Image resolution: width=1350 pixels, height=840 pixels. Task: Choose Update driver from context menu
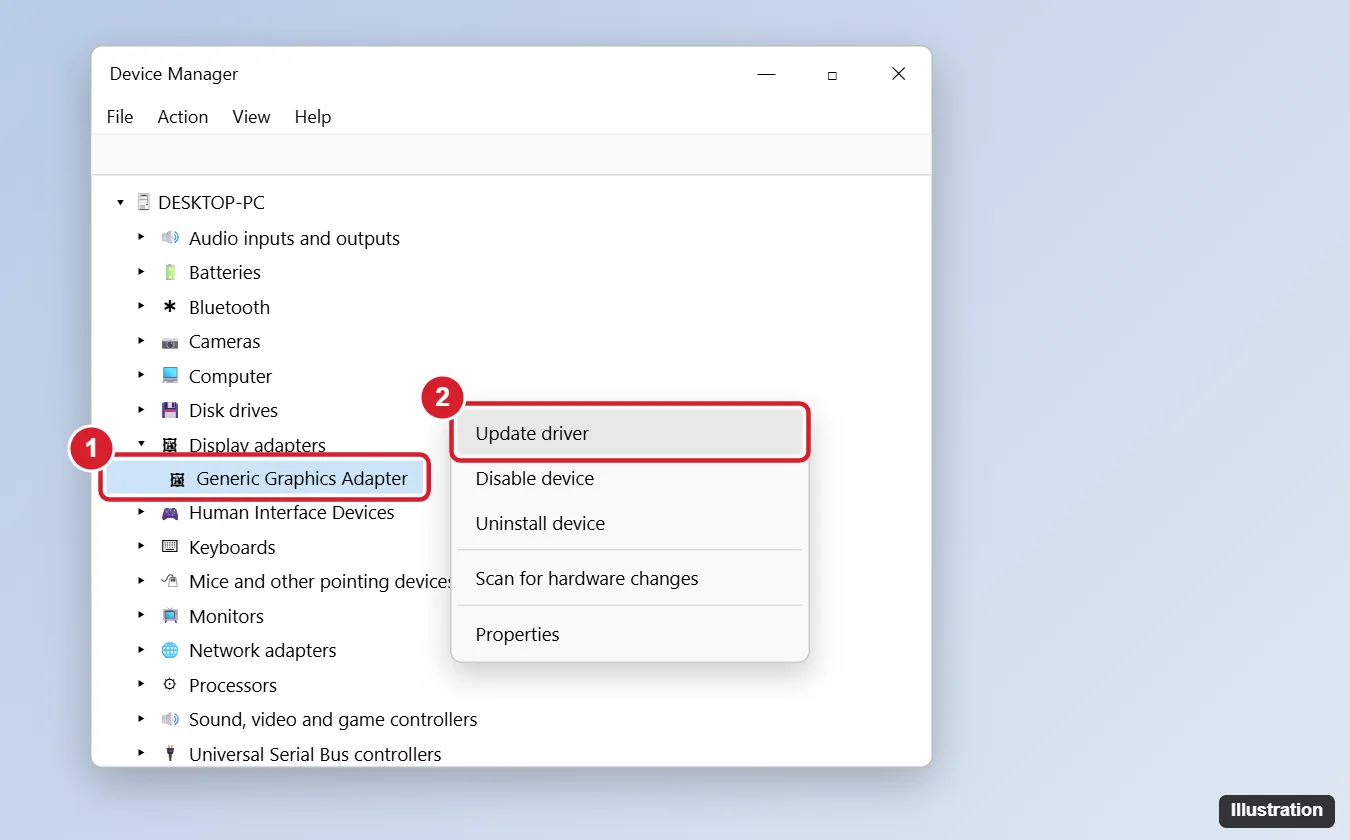point(630,433)
